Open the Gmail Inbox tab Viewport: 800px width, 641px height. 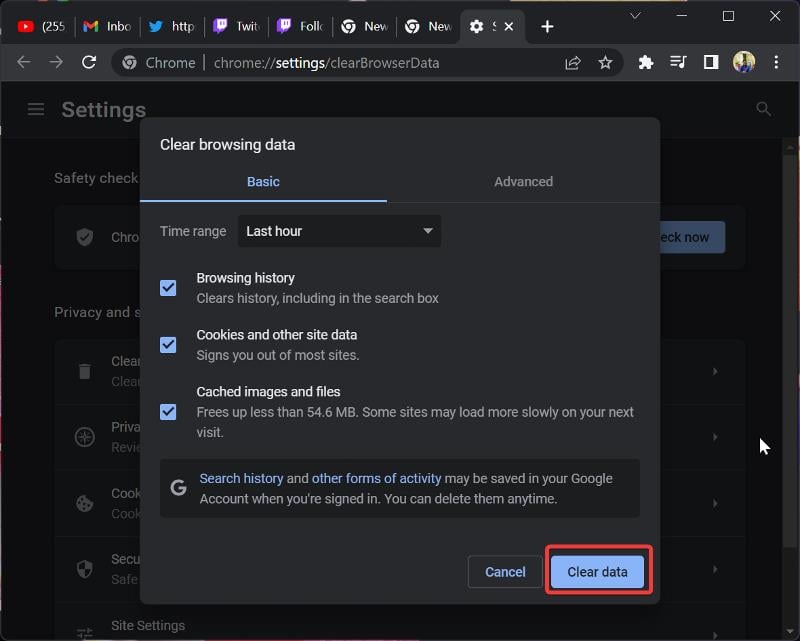click(108, 27)
